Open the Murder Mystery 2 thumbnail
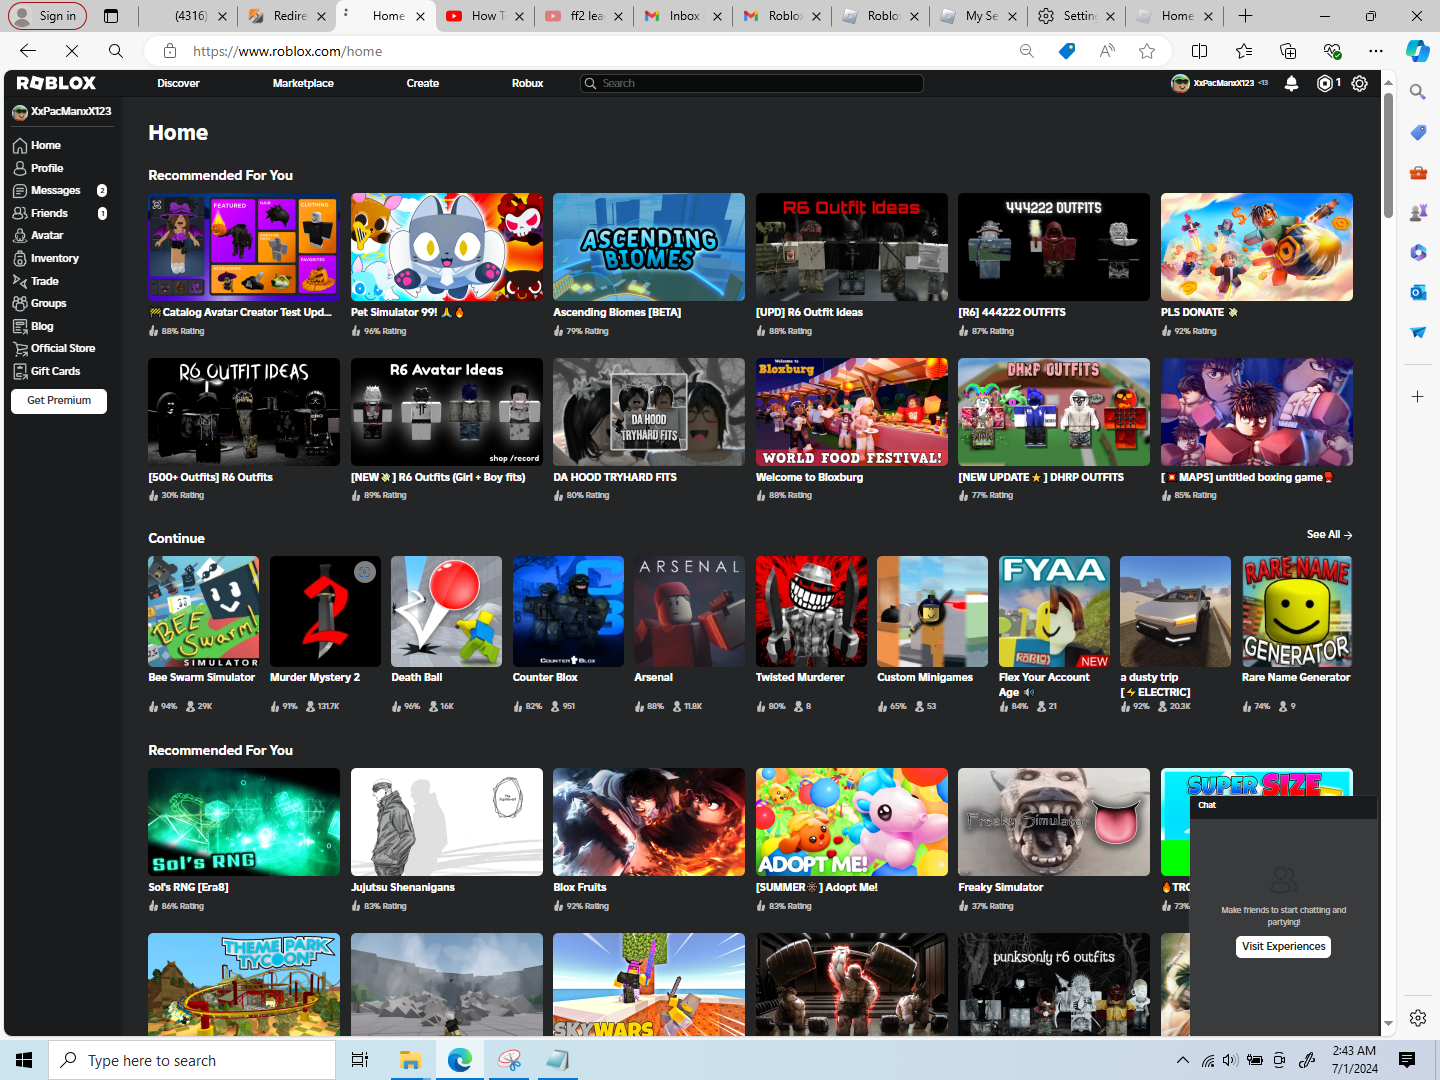Viewport: 1440px width, 1080px height. point(325,612)
